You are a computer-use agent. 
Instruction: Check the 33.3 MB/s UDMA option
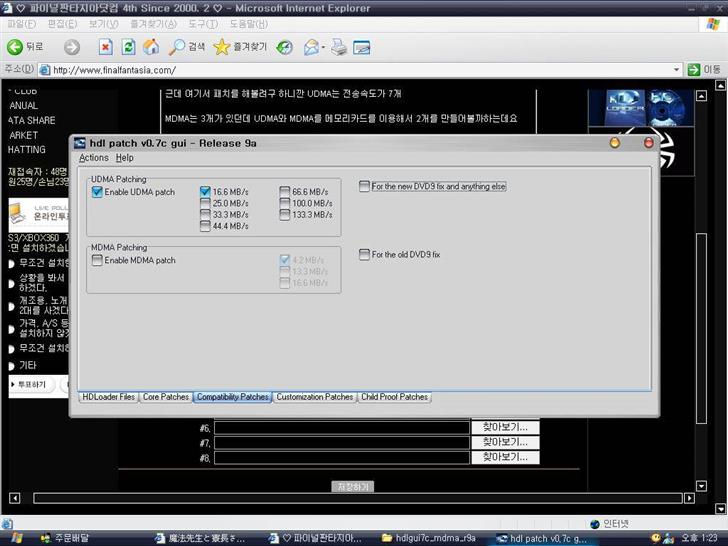point(205,214)
